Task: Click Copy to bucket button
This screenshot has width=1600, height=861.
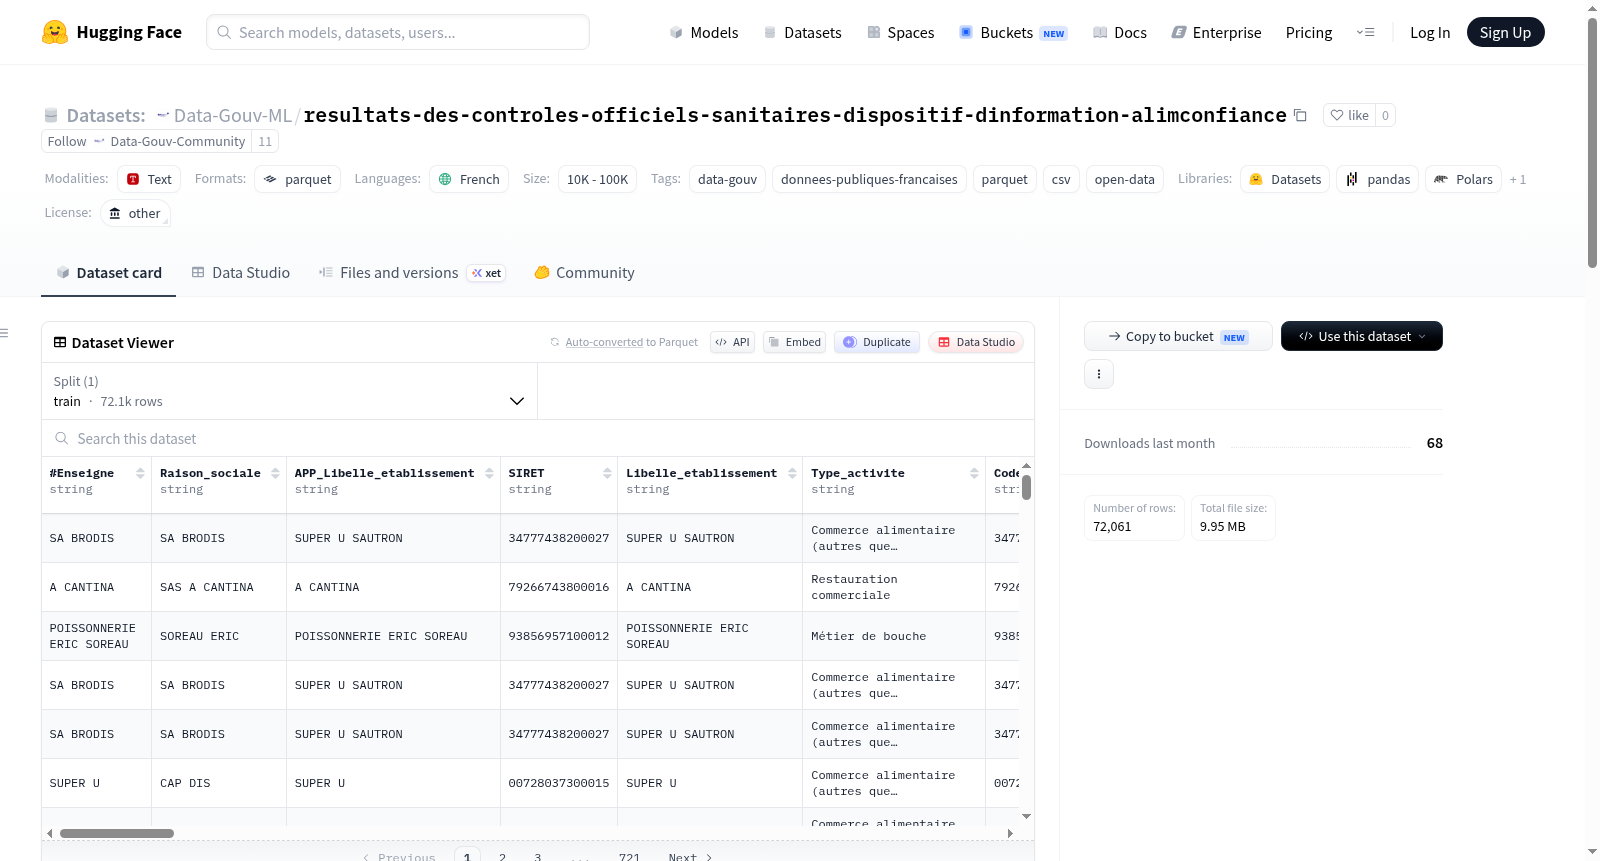Action: (x=1178, y=336)
